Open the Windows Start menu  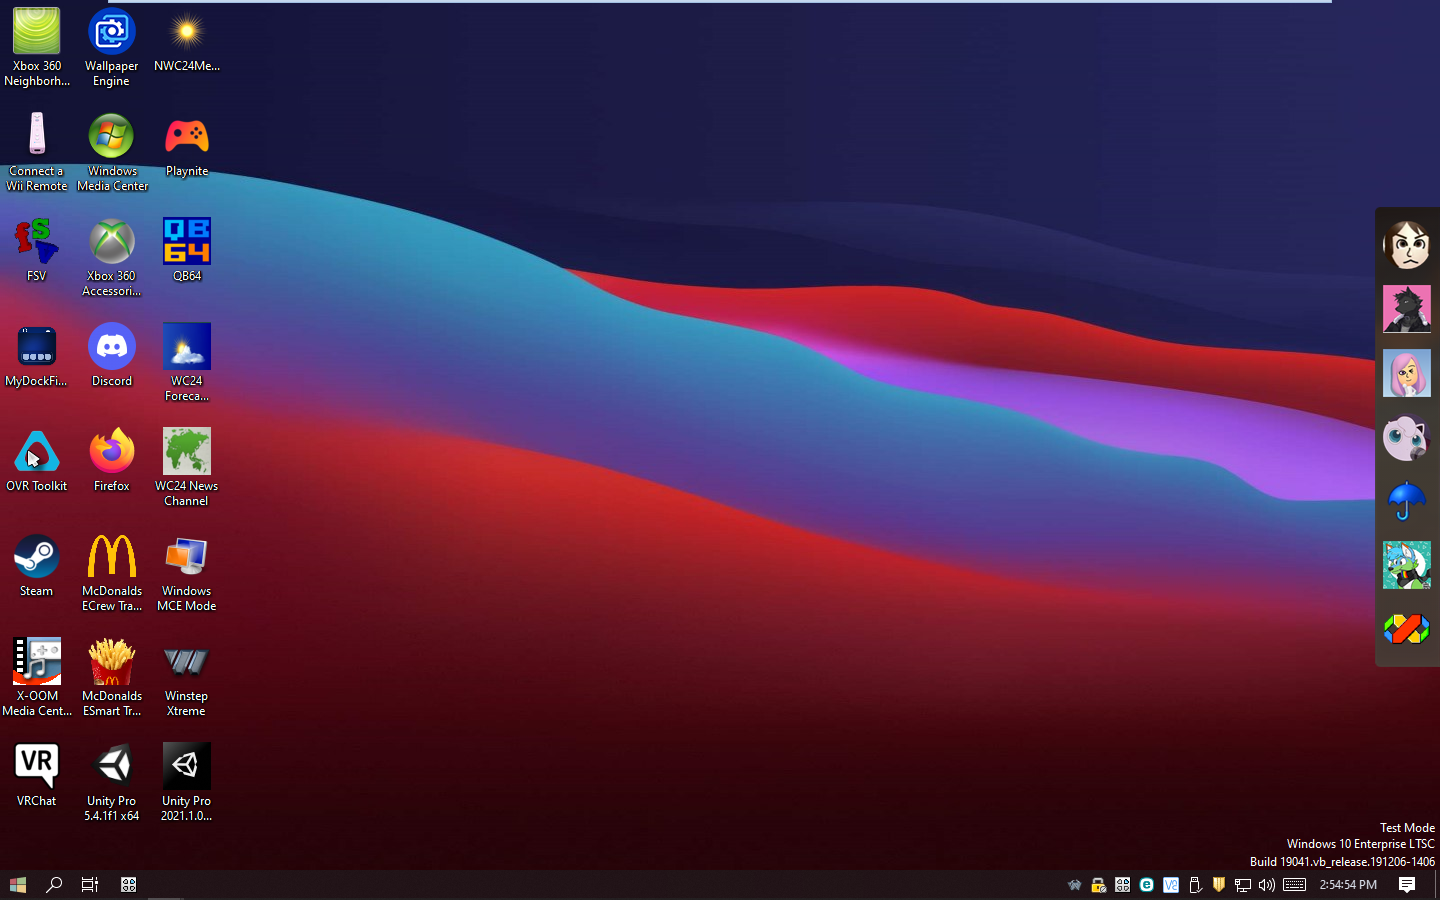tap(18, 885)
